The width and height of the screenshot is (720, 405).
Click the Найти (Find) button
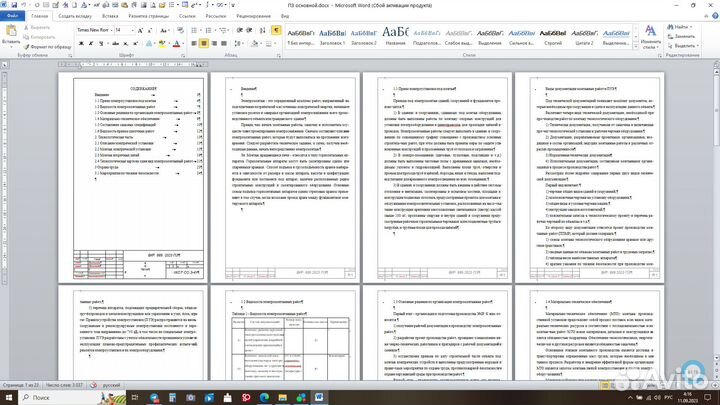click(681, 27)
